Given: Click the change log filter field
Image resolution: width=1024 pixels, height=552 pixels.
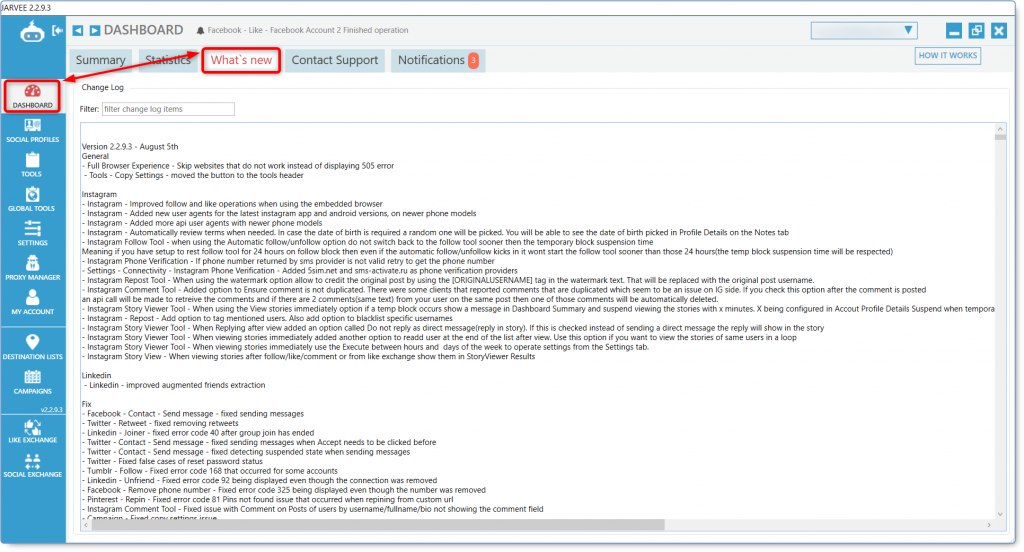Looking at the screenshot, I should pos(168,108).
